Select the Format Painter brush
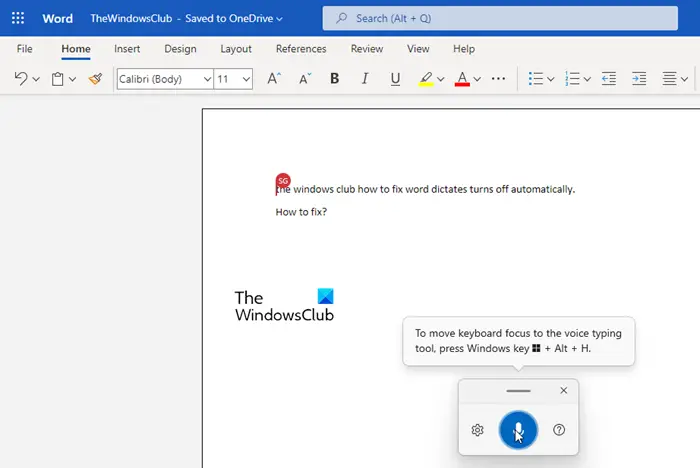 click(x=95, y=79)
